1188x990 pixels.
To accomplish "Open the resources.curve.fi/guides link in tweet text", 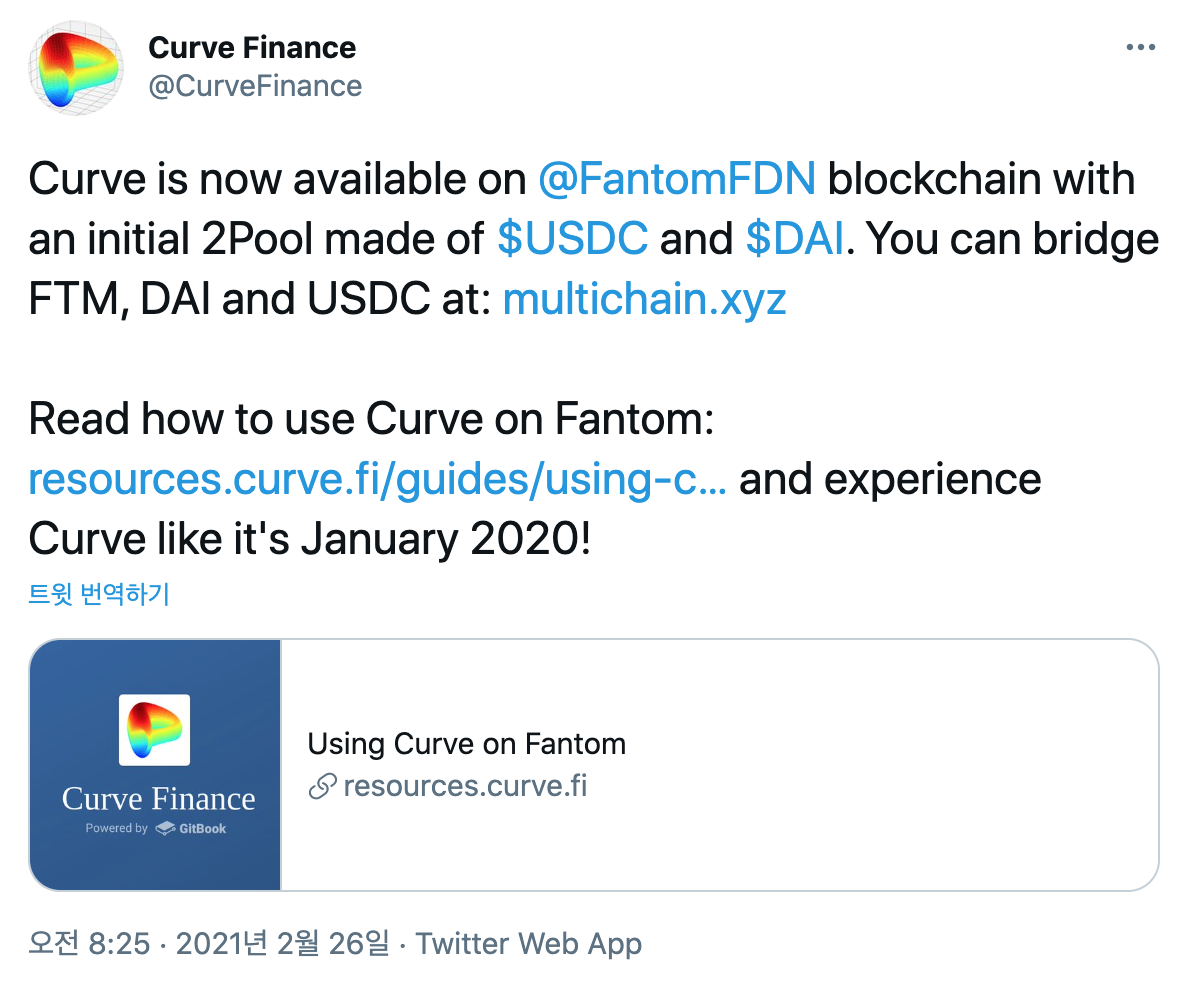I will tap(378, 479).
